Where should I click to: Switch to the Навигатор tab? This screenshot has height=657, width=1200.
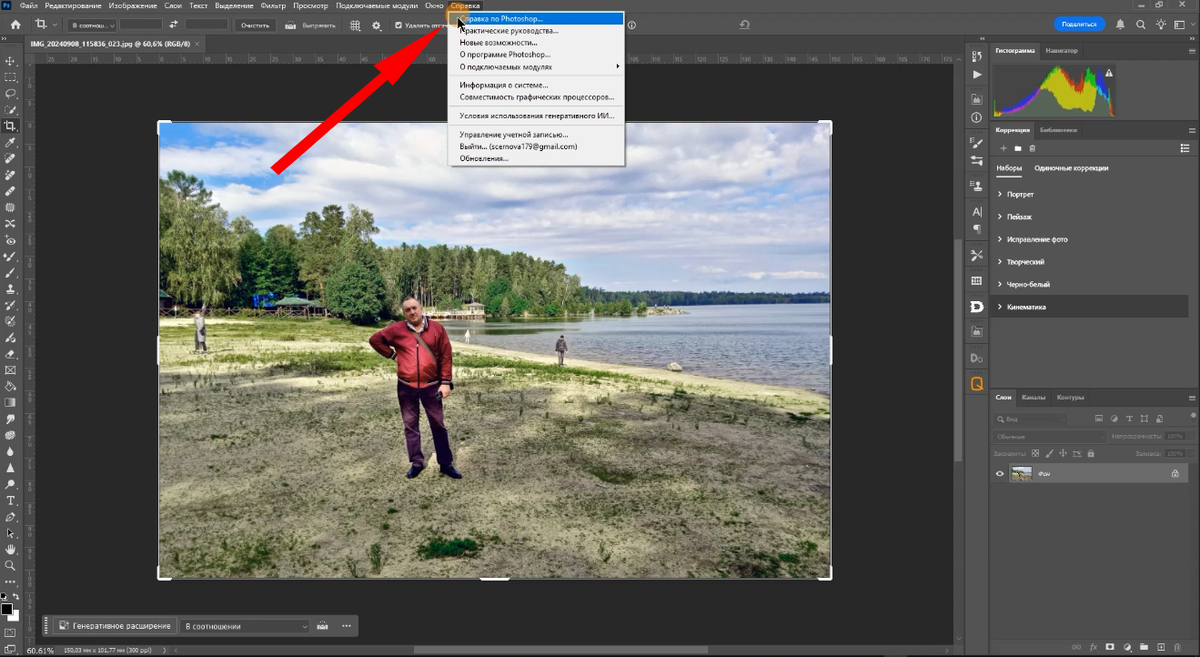point(1061,49)
